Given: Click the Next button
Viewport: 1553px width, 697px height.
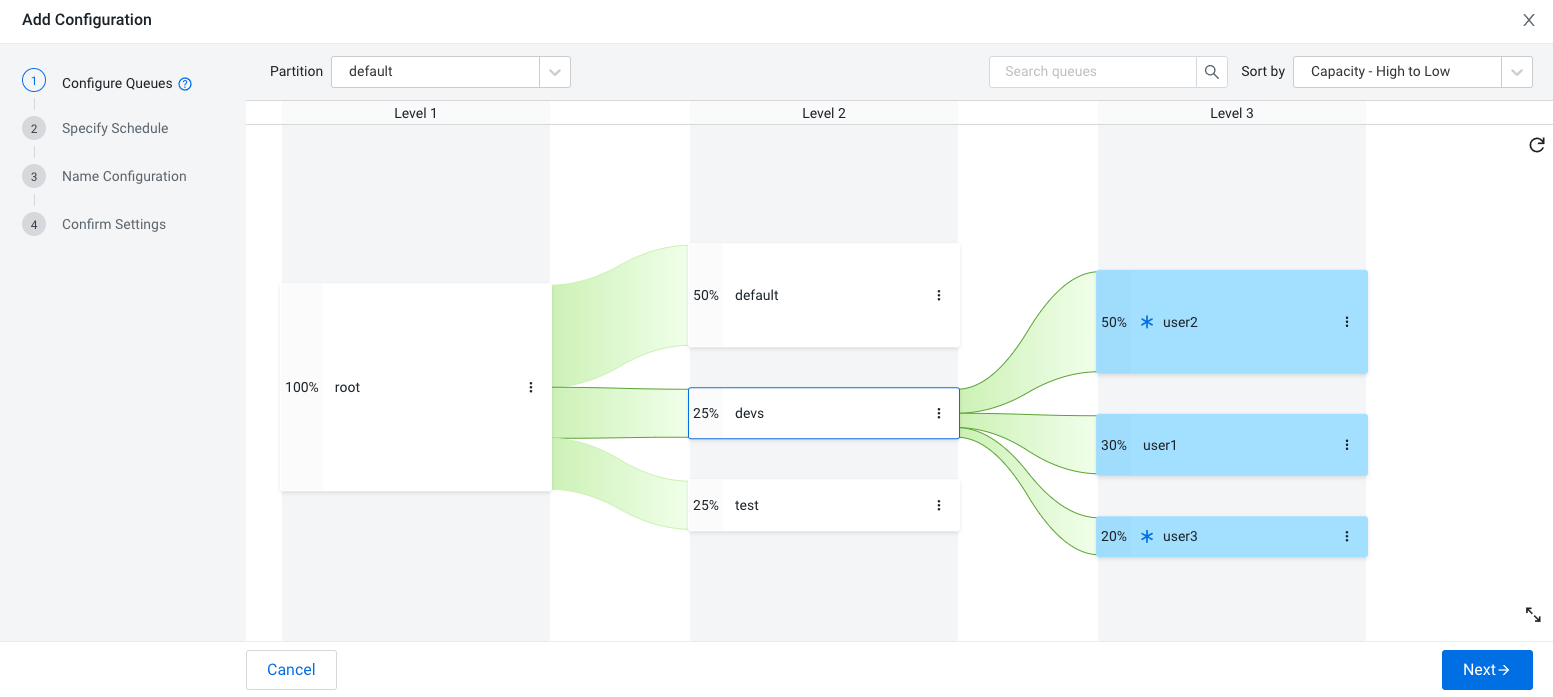Looking at the screenshot, I should pyautogui.click(x=1487, y=670).
